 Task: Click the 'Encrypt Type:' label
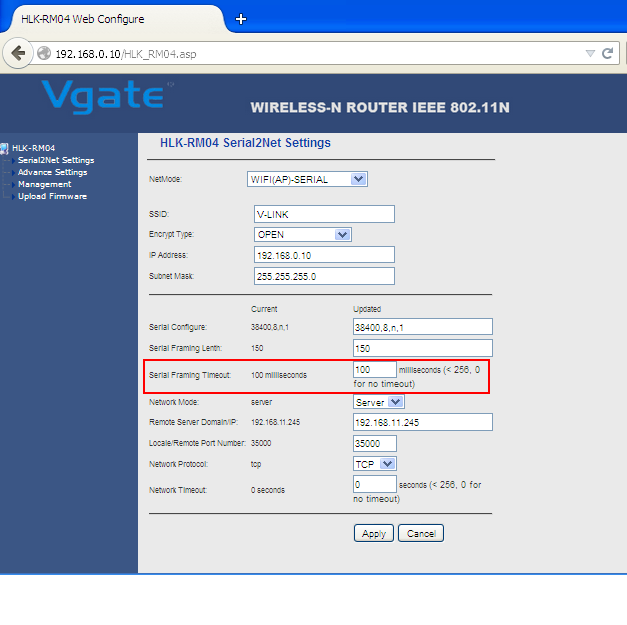pos(172,234)
